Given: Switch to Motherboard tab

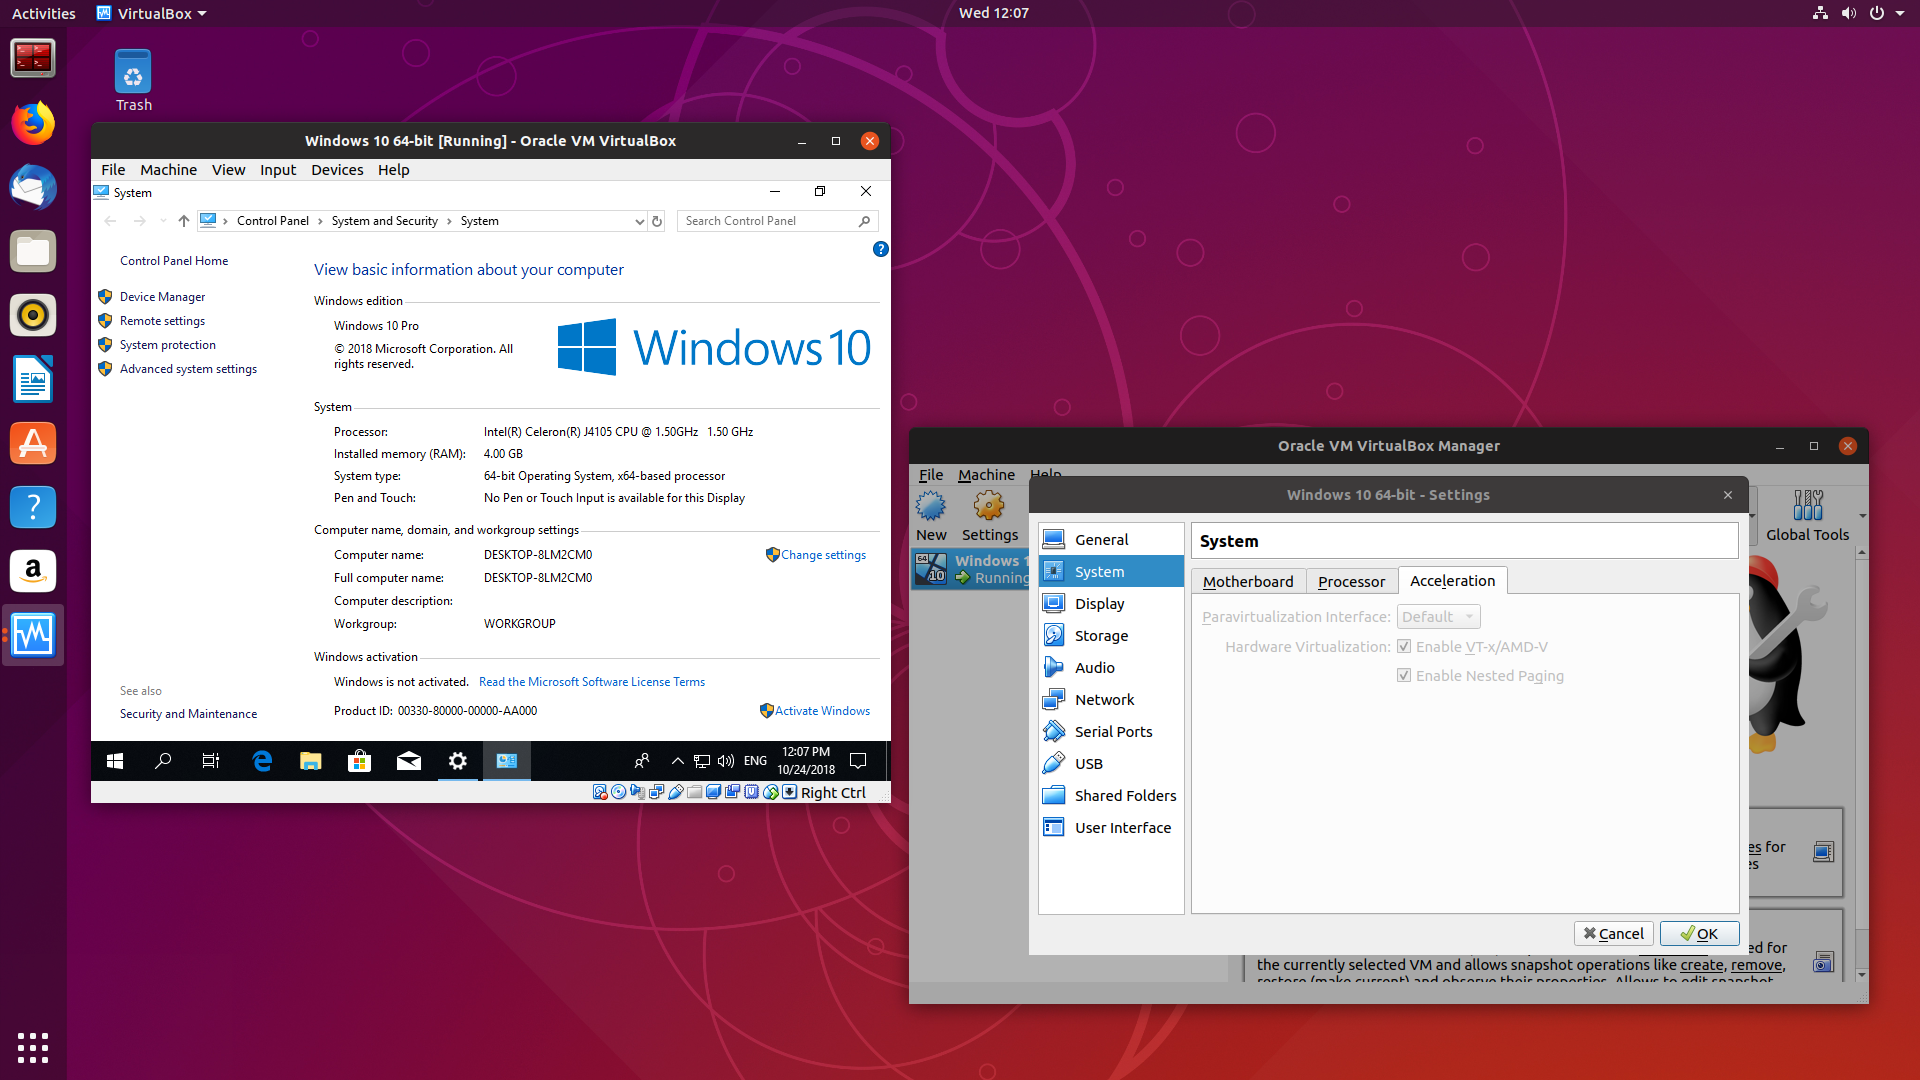Looking at the screenshot, I should [x=1248, y=581].
